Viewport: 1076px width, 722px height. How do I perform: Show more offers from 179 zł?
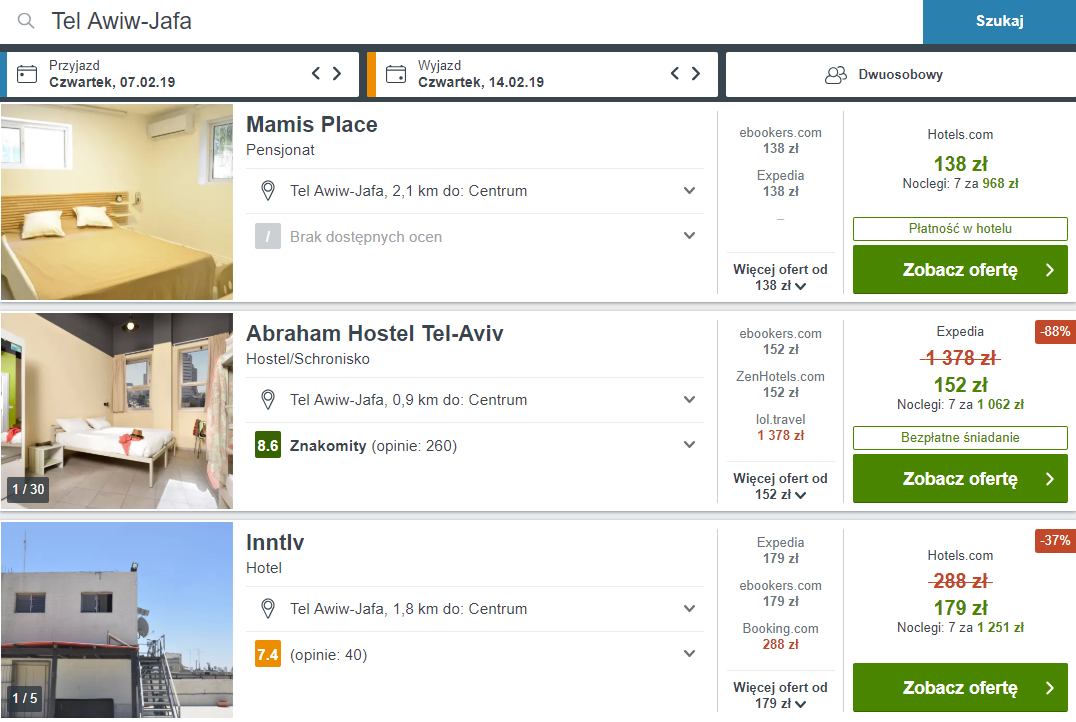click(x=780, y=695)
